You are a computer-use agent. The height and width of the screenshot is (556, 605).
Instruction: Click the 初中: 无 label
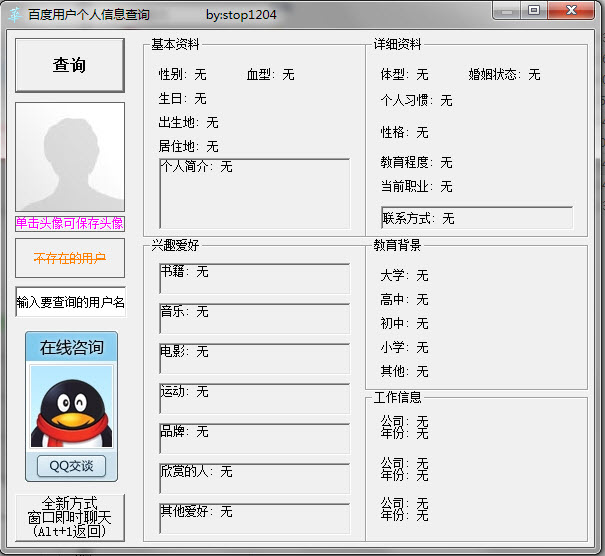pyautogui.click(x=404, y=323)
